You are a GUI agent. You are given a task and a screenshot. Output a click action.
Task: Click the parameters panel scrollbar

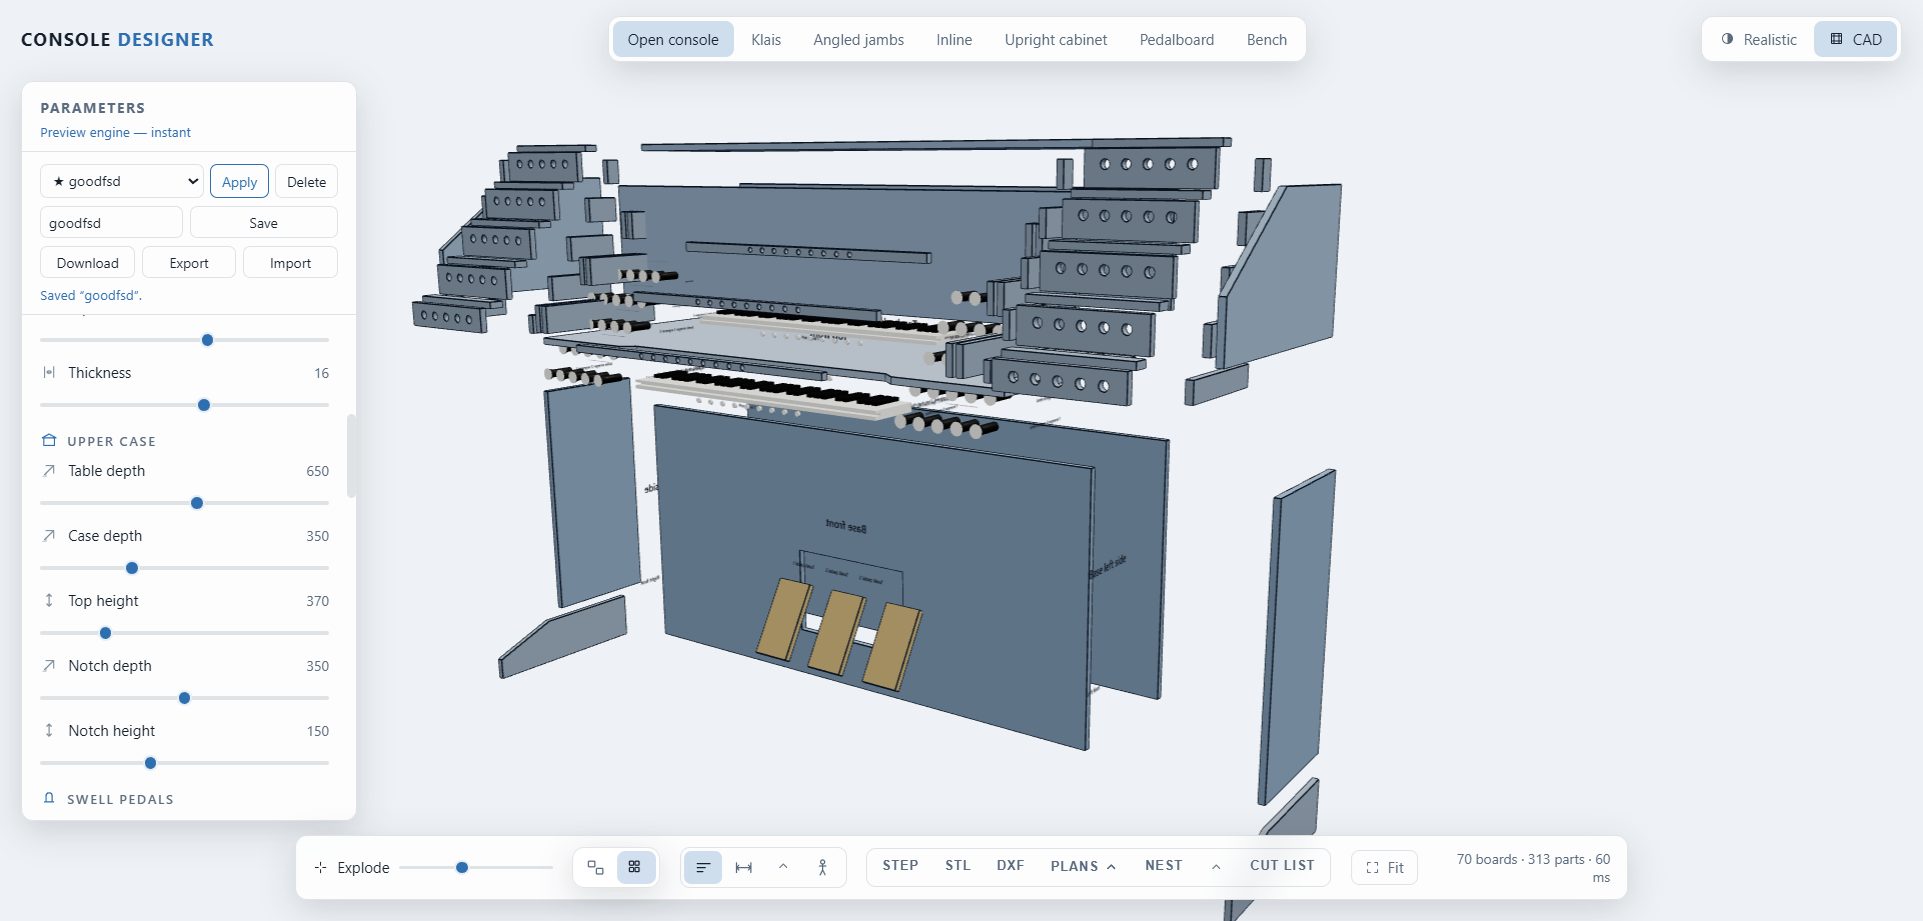(351, 456)
